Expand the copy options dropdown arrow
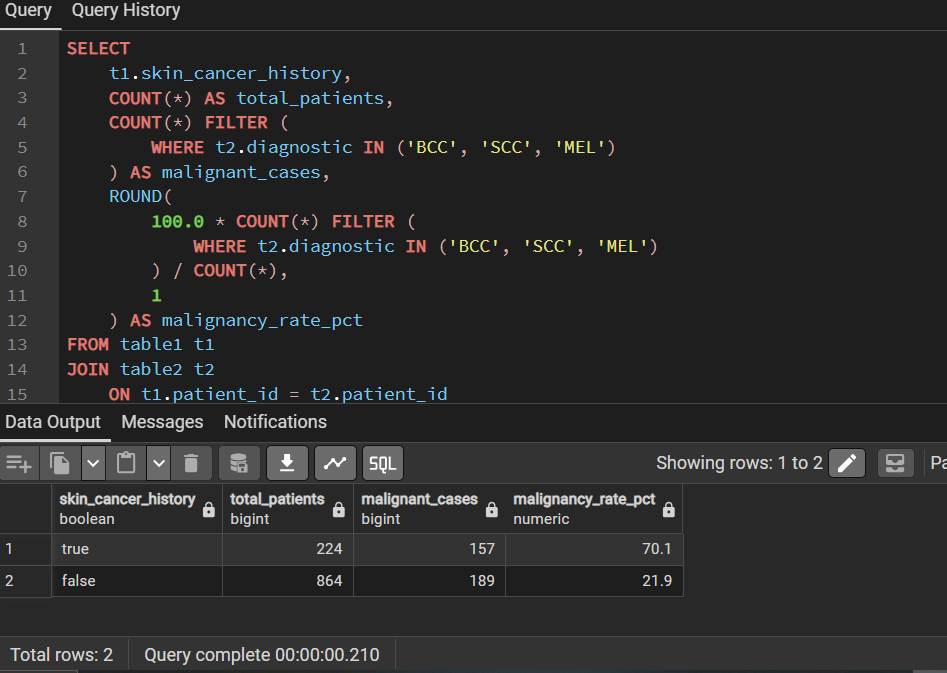The height and width of the screenshot is (673, 947). tap(93, 463)
